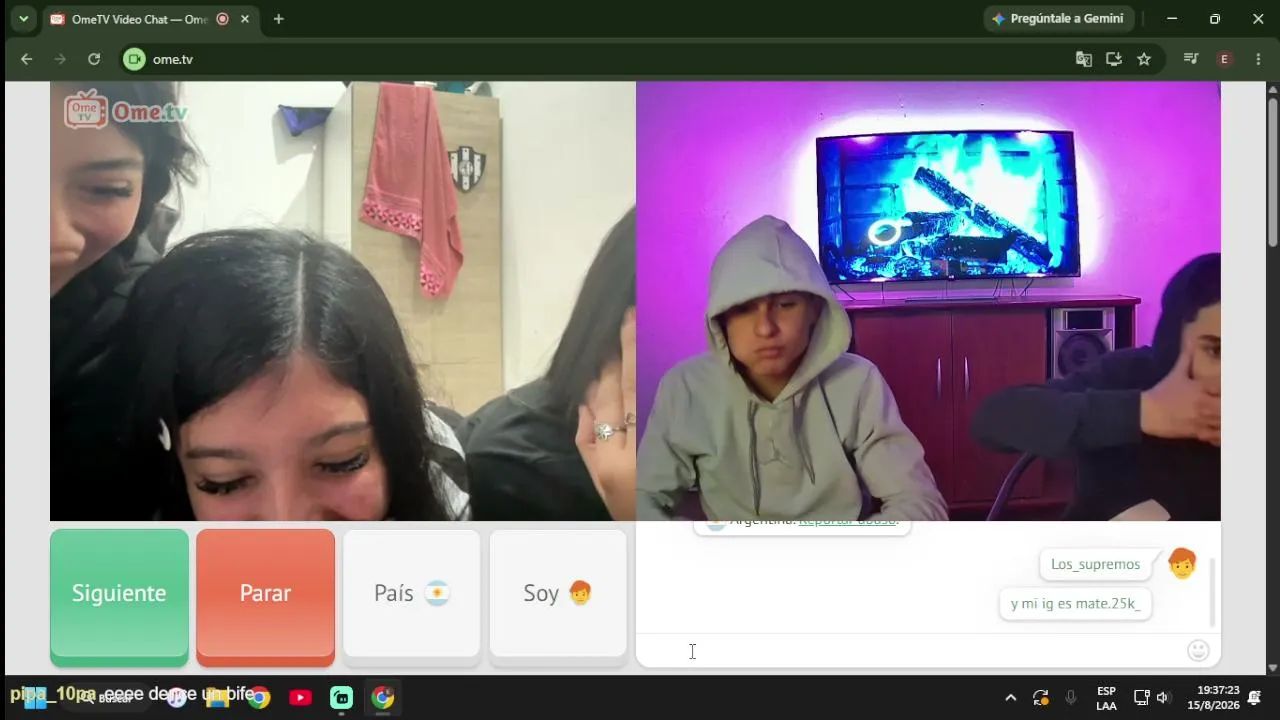Go back to the previous page
The height and width of the screenshot is (720, 1280).
coord(27,59)
